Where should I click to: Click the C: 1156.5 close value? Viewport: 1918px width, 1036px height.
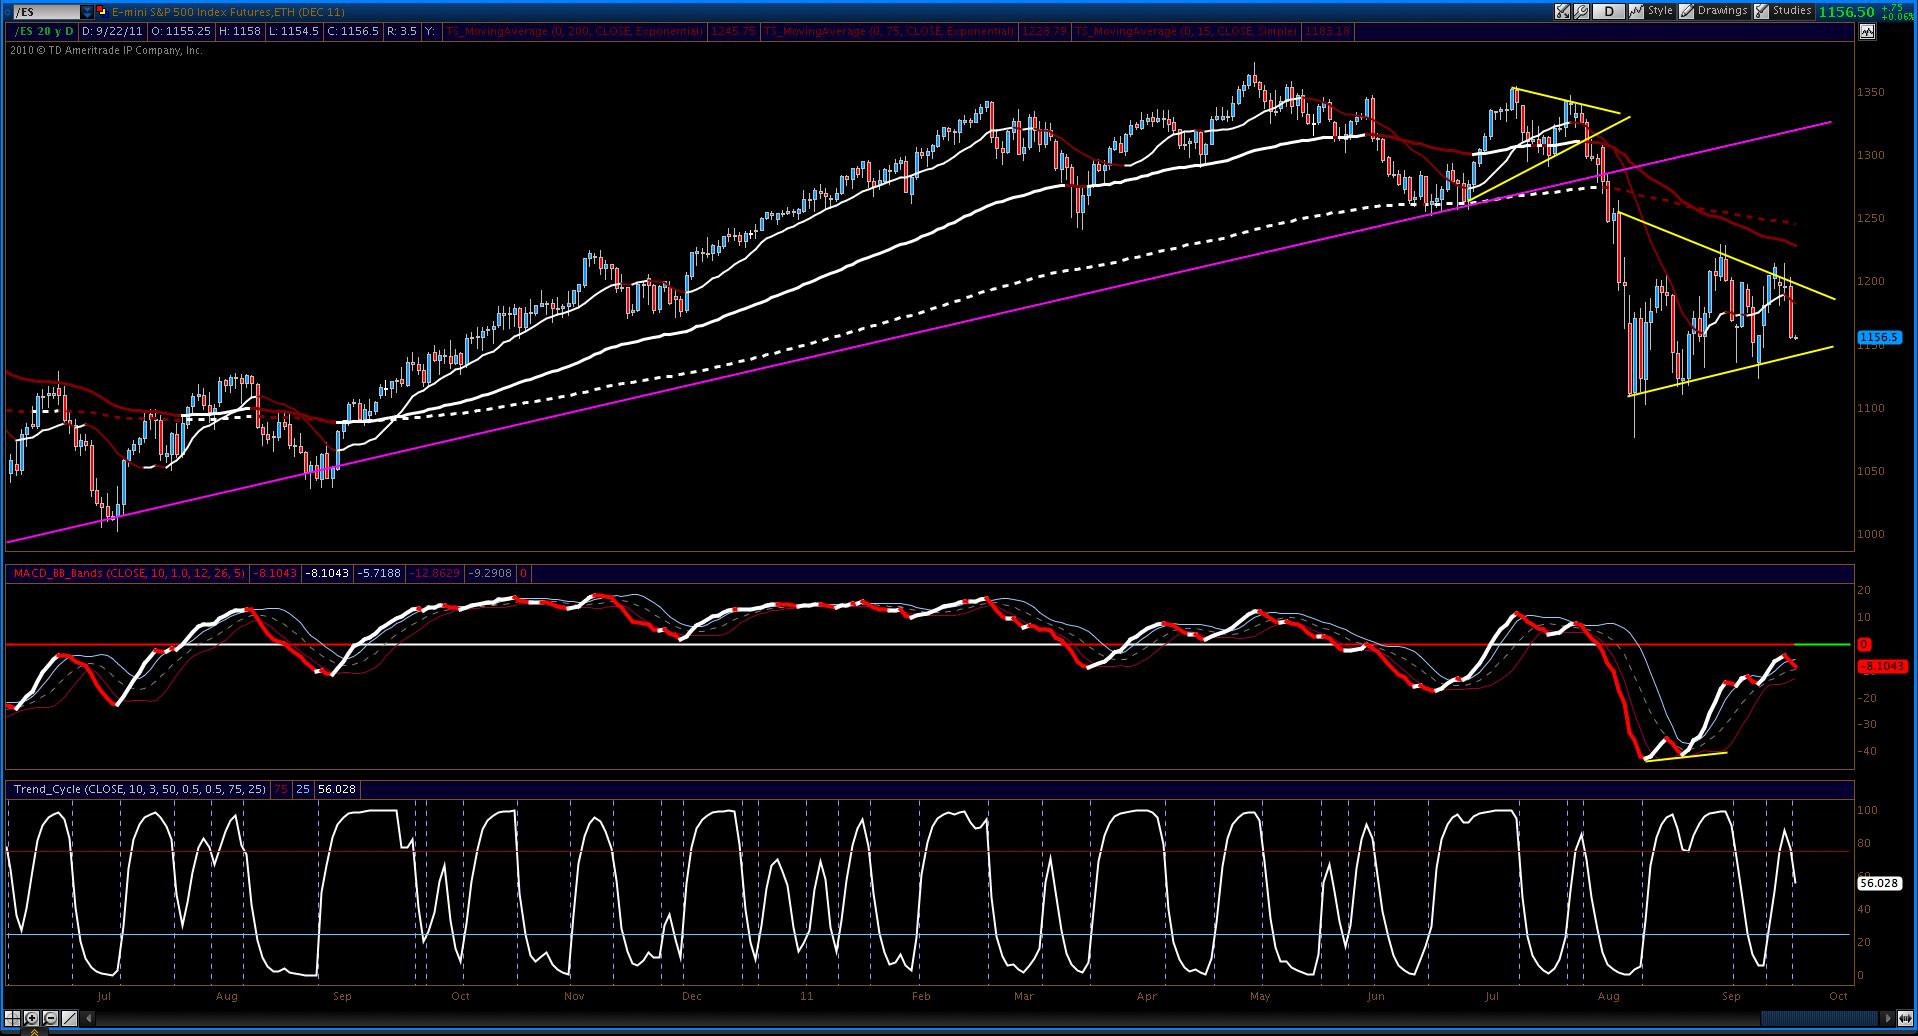click(x=354, y=32)
